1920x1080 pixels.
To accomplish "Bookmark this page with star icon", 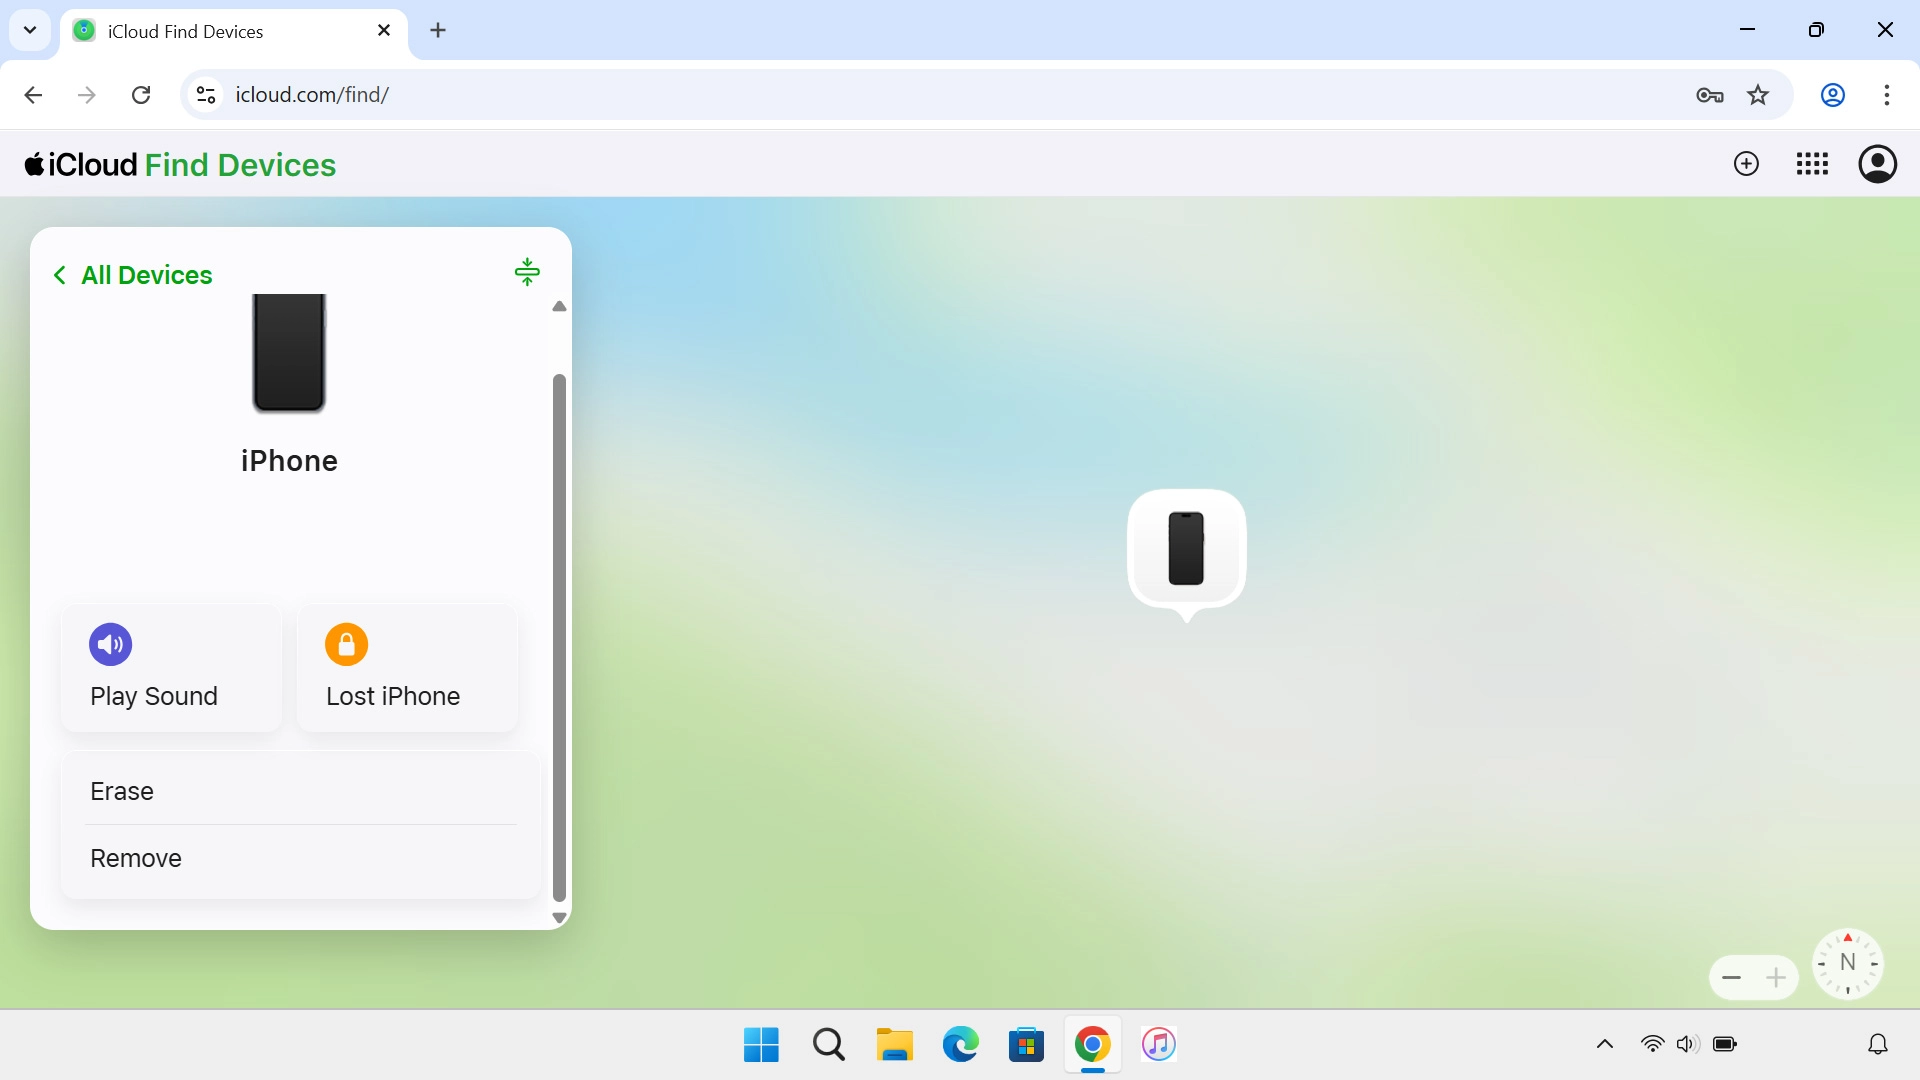I will point(1758,95).
